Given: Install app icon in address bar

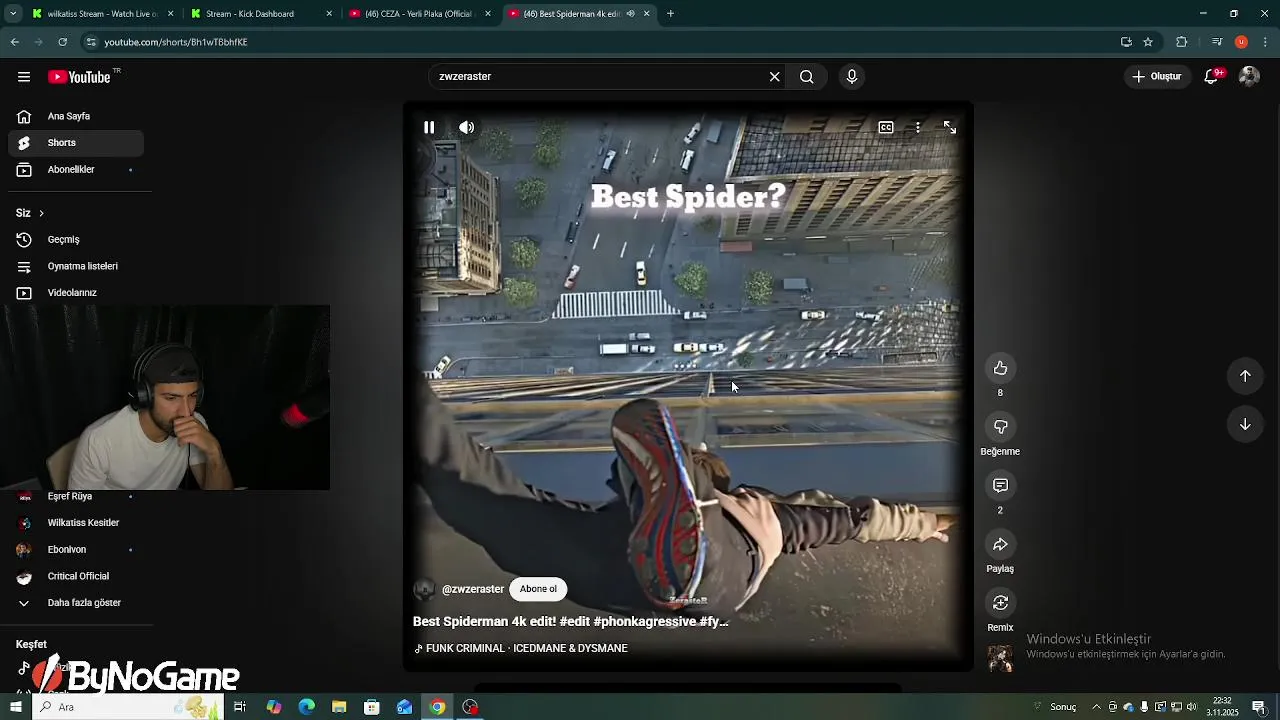Looking at the screenshot, I should (x=1126, y=42).
